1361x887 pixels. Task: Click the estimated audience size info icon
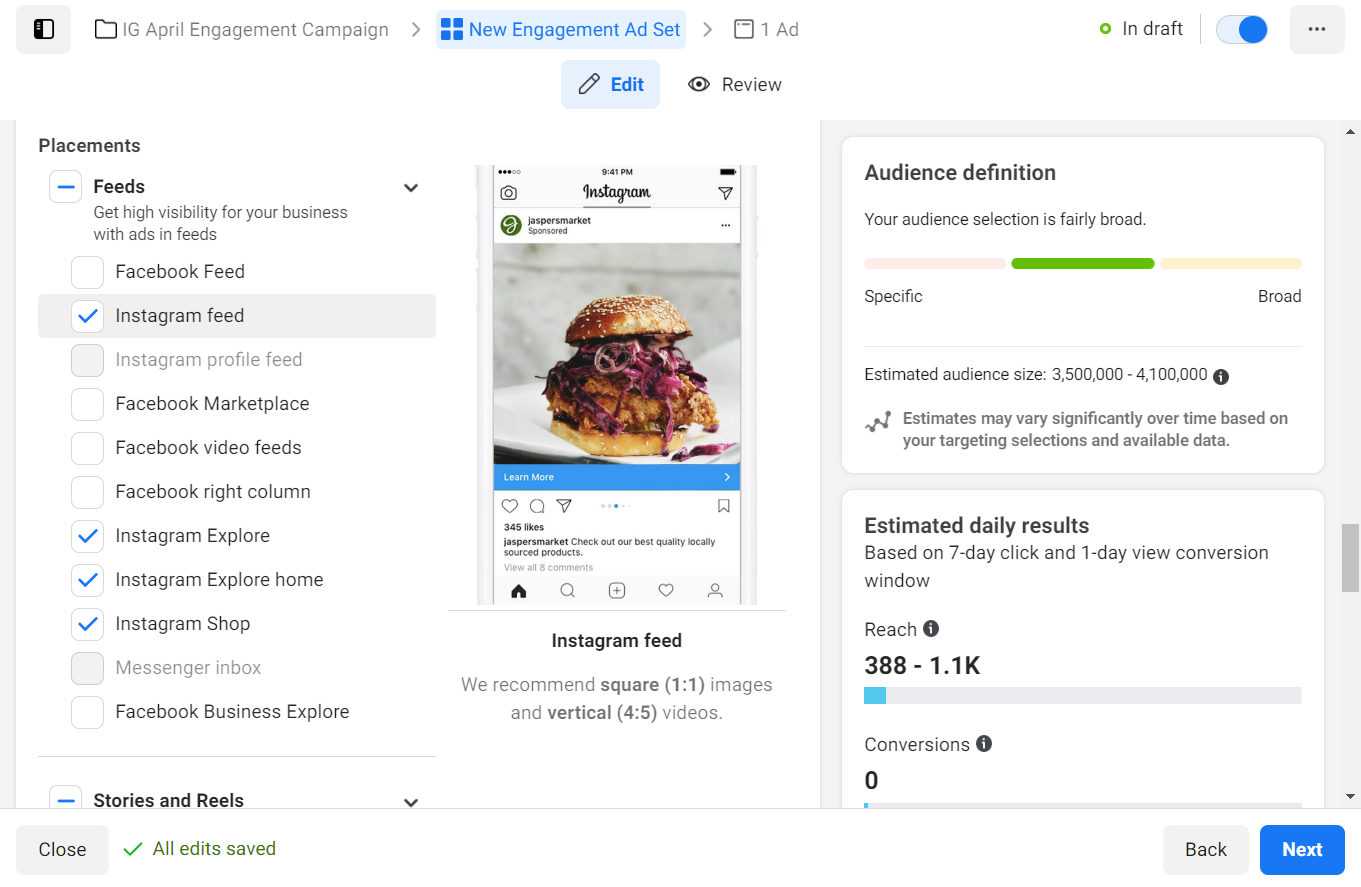pyautogui.click(x=1220, y=377)
